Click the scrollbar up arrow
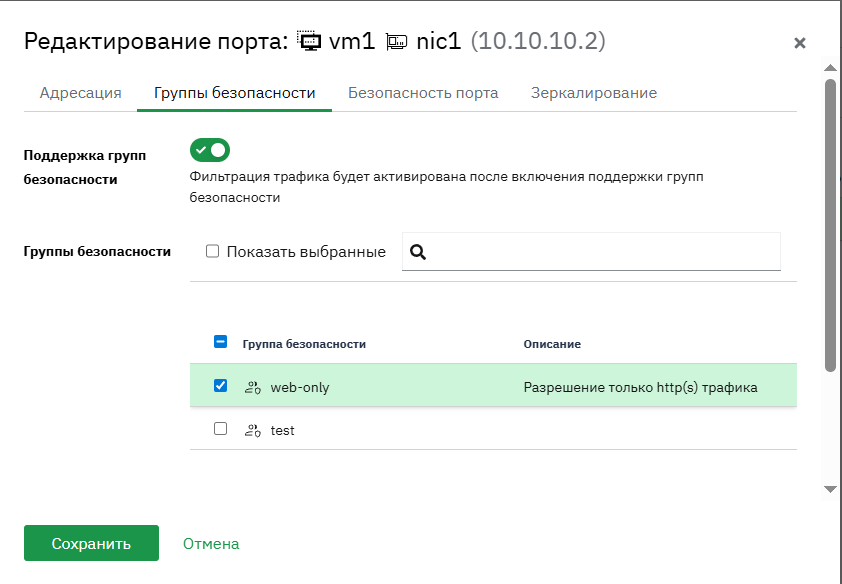842x584 pixels. 830,68
